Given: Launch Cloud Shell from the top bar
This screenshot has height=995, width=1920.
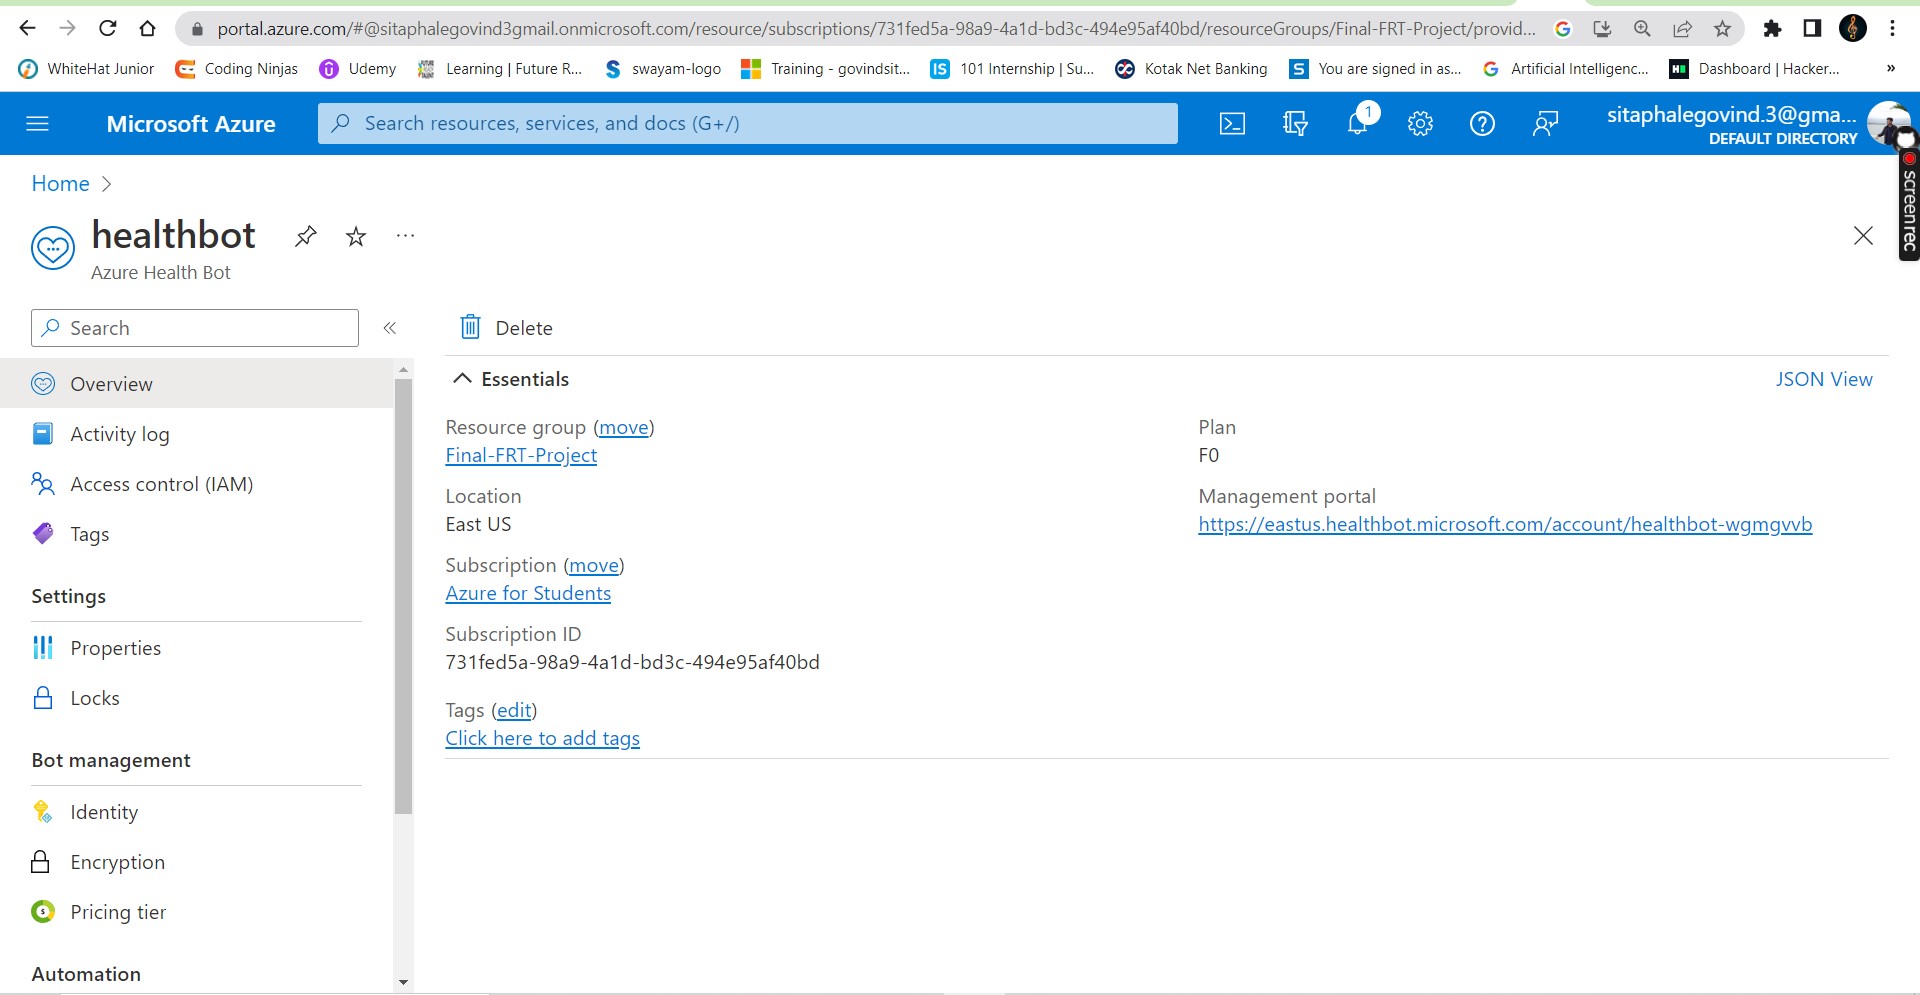Looking at the screenshot, I should pyautogui.click(x=1233, y=123).
